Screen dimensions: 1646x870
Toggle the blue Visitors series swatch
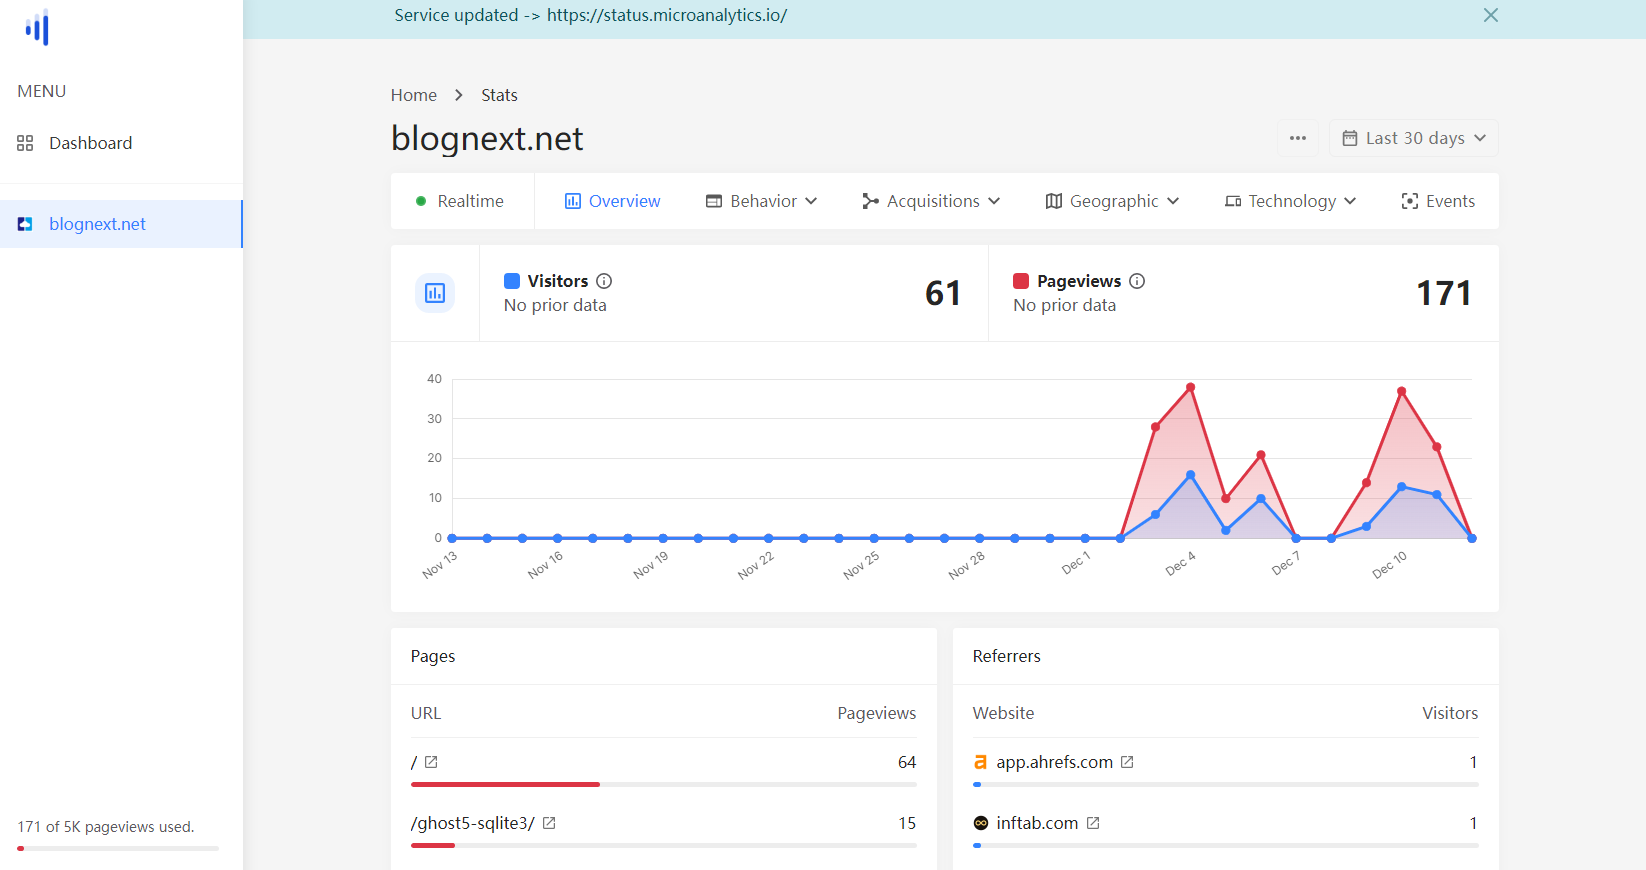512,281
